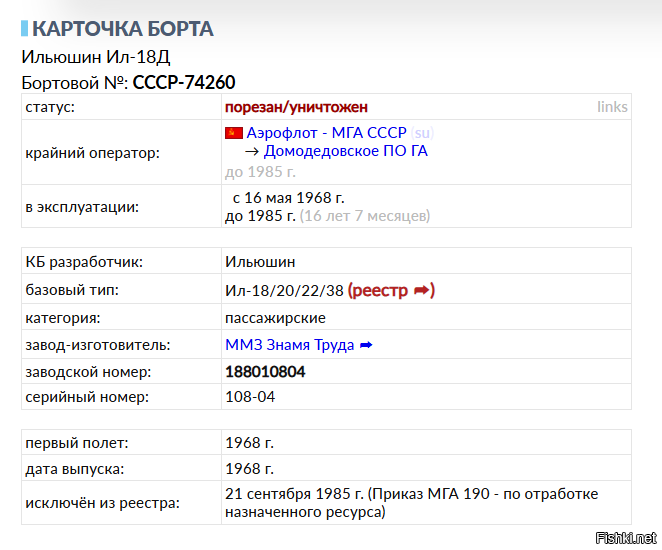Image resolution: width=662 pixels, height=550 pixels.
Task: Select the base type Ил-18/20/22/38
Action: click(x=284, y=290)
